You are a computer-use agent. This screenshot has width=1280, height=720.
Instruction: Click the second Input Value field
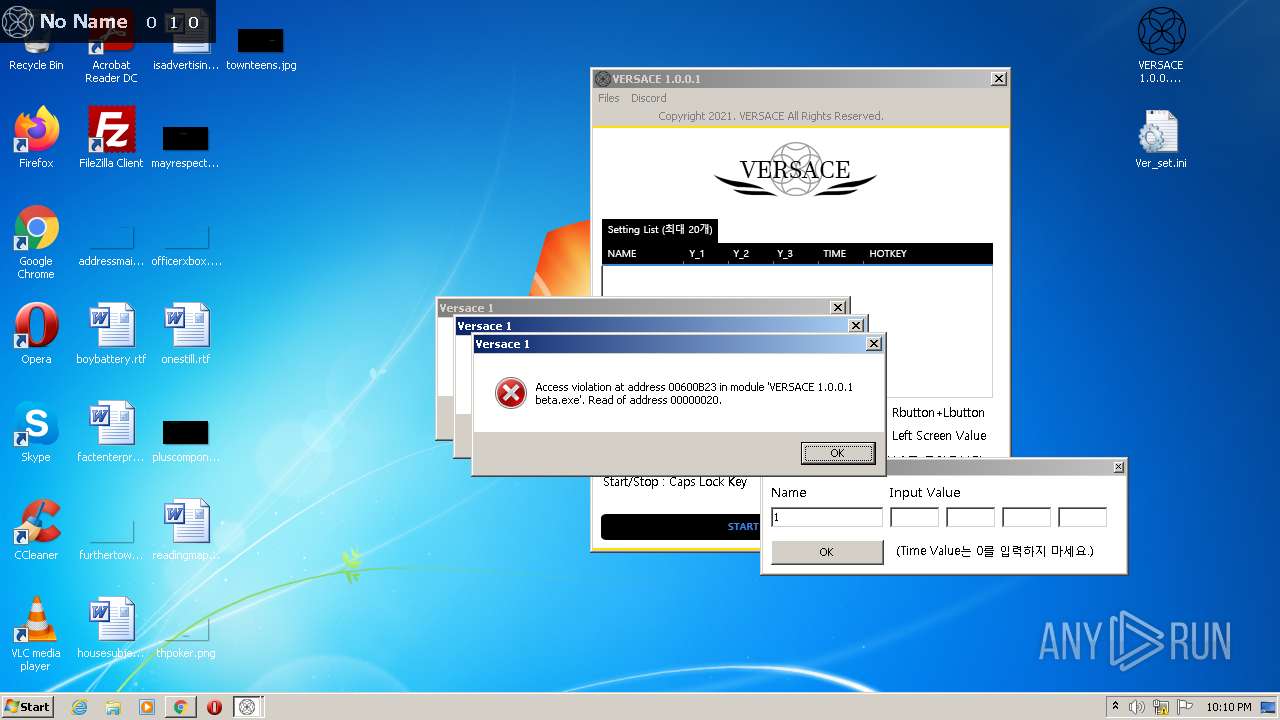(x=970, y=518)
